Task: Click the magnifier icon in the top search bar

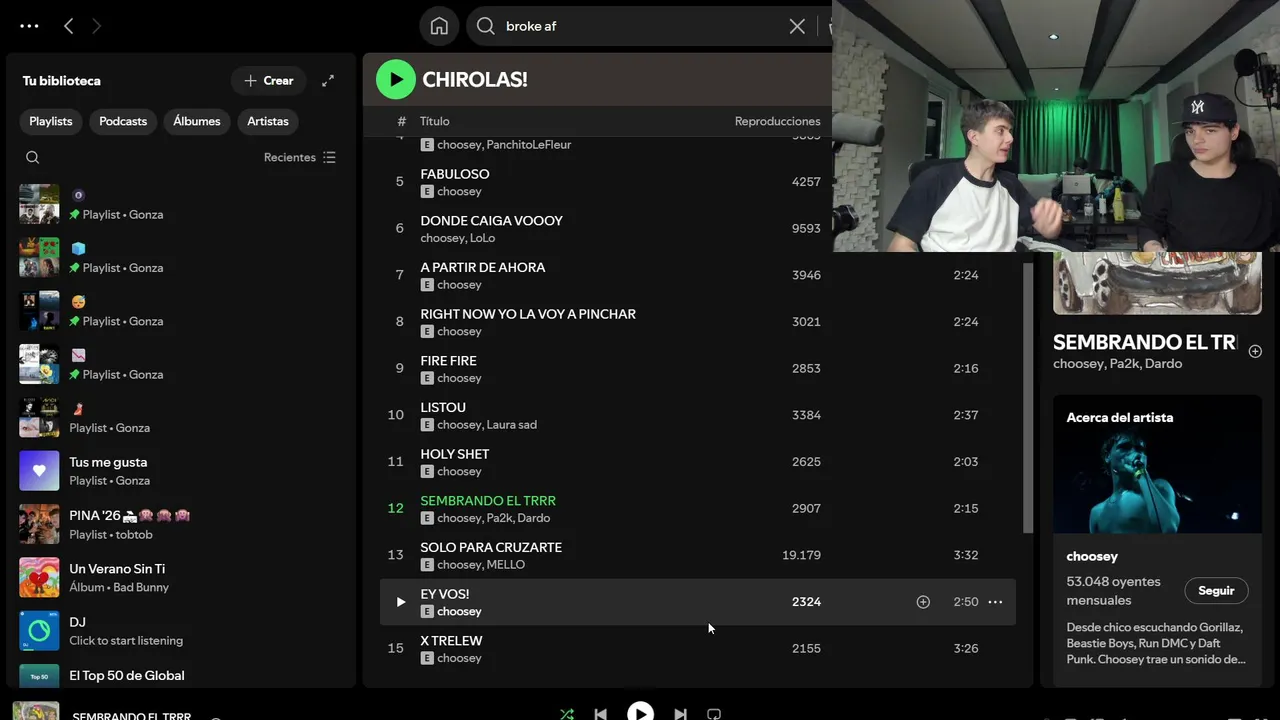Action: pyautogui.click(x=486, y=26)
